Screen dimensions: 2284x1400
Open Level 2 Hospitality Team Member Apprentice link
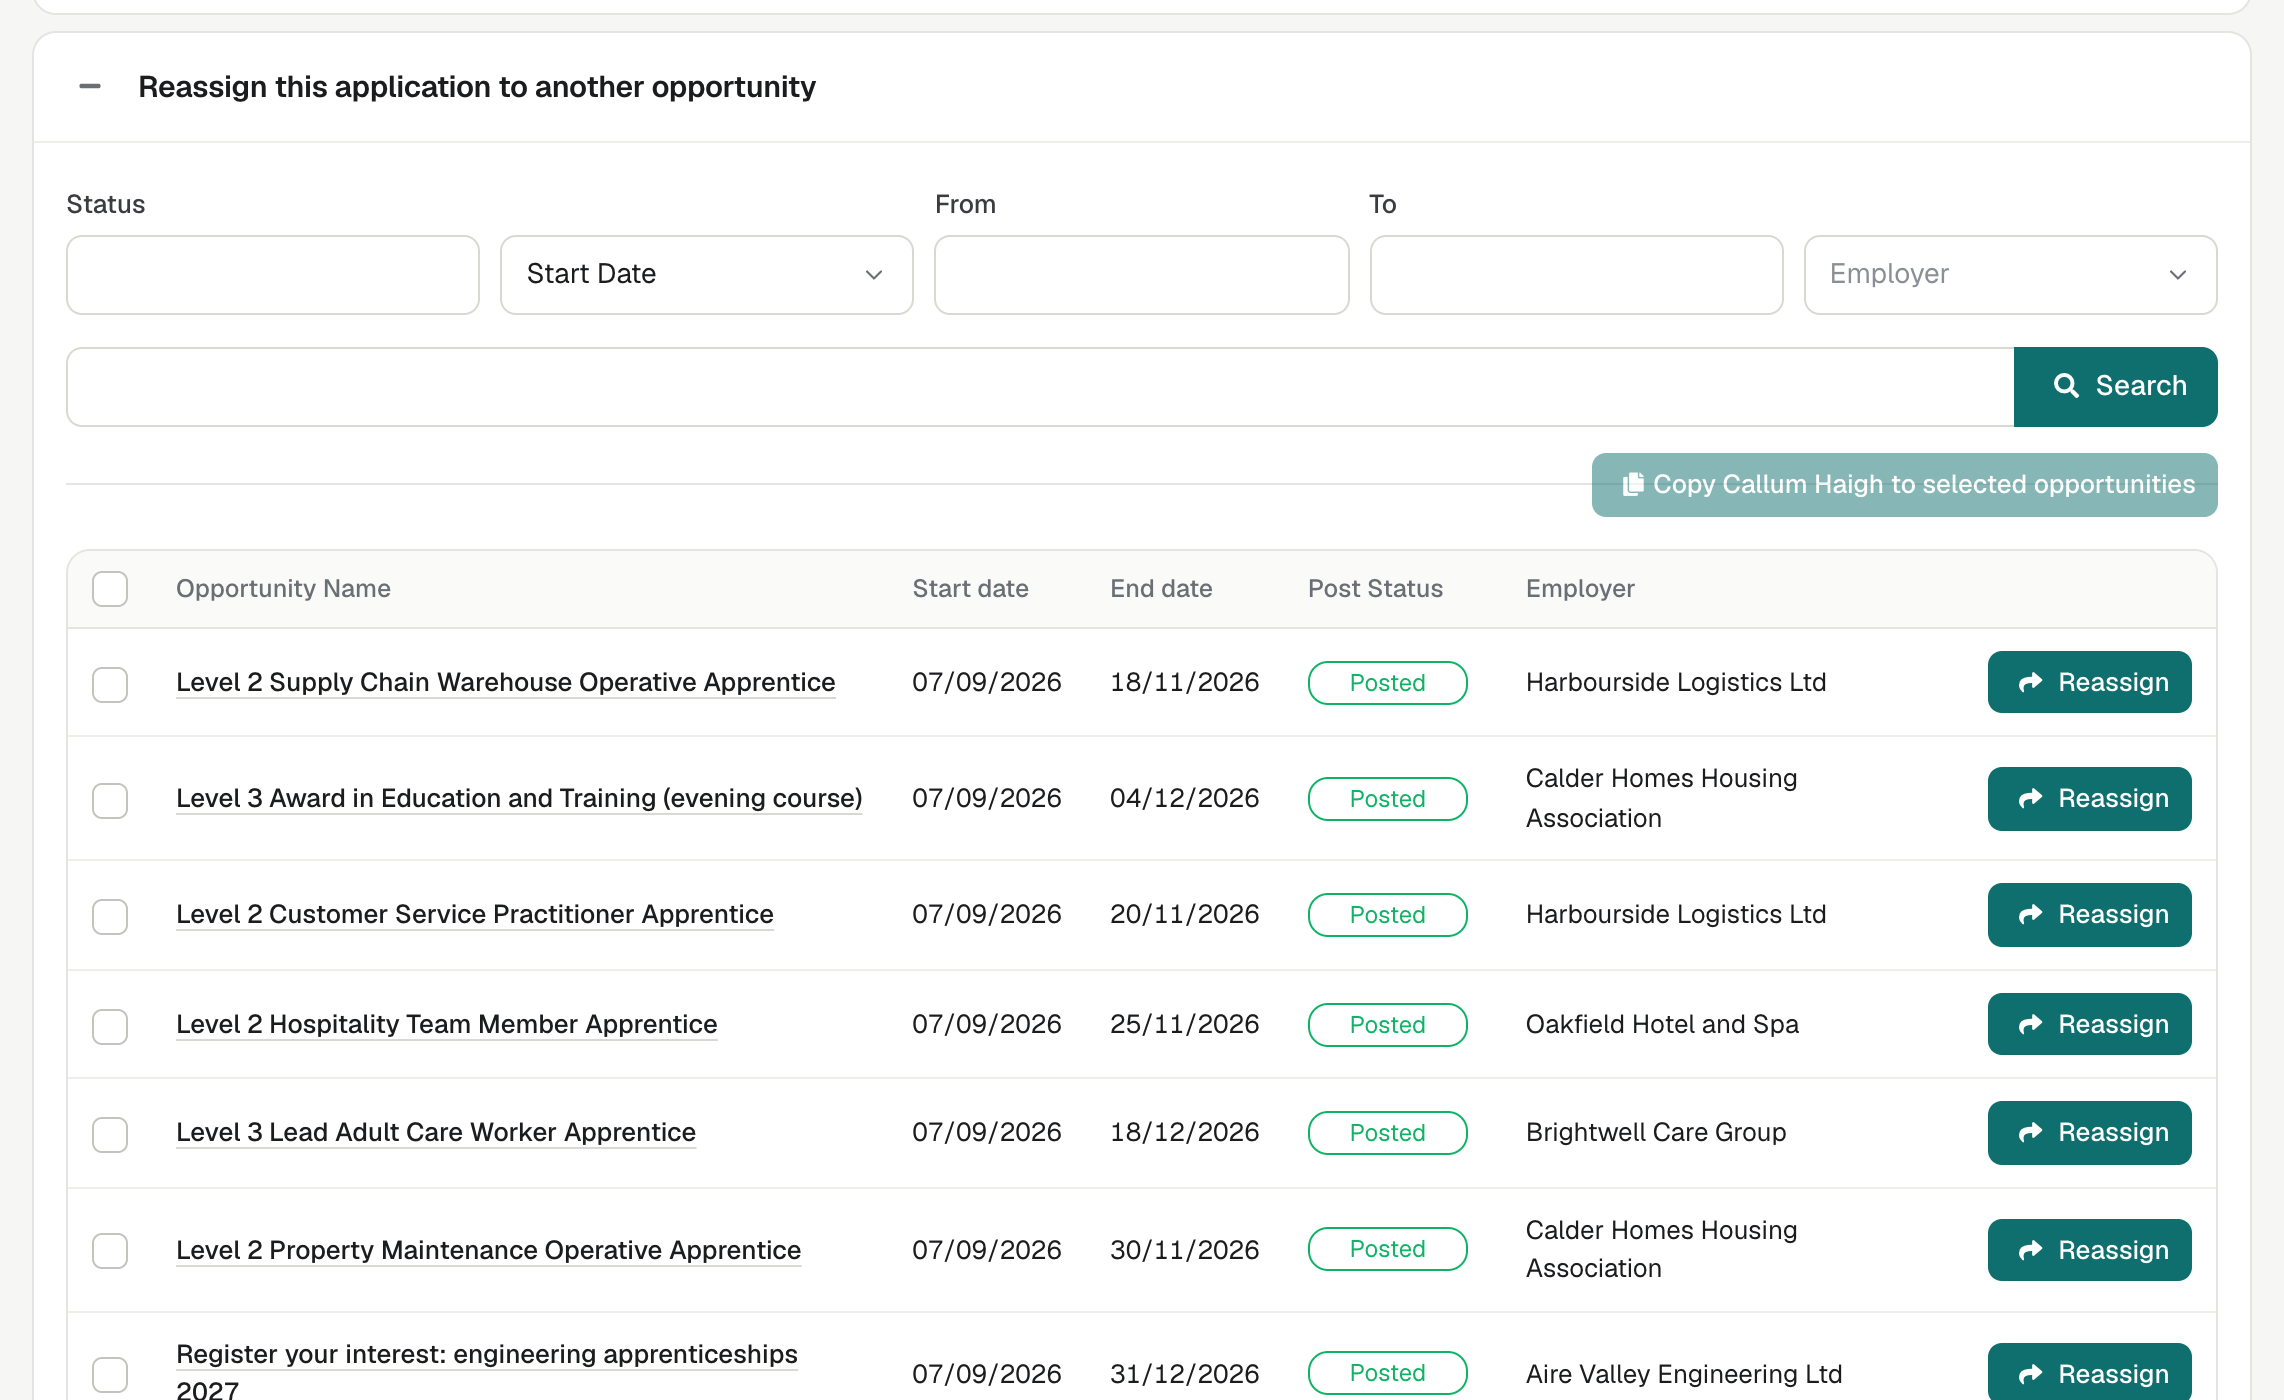447,1024
